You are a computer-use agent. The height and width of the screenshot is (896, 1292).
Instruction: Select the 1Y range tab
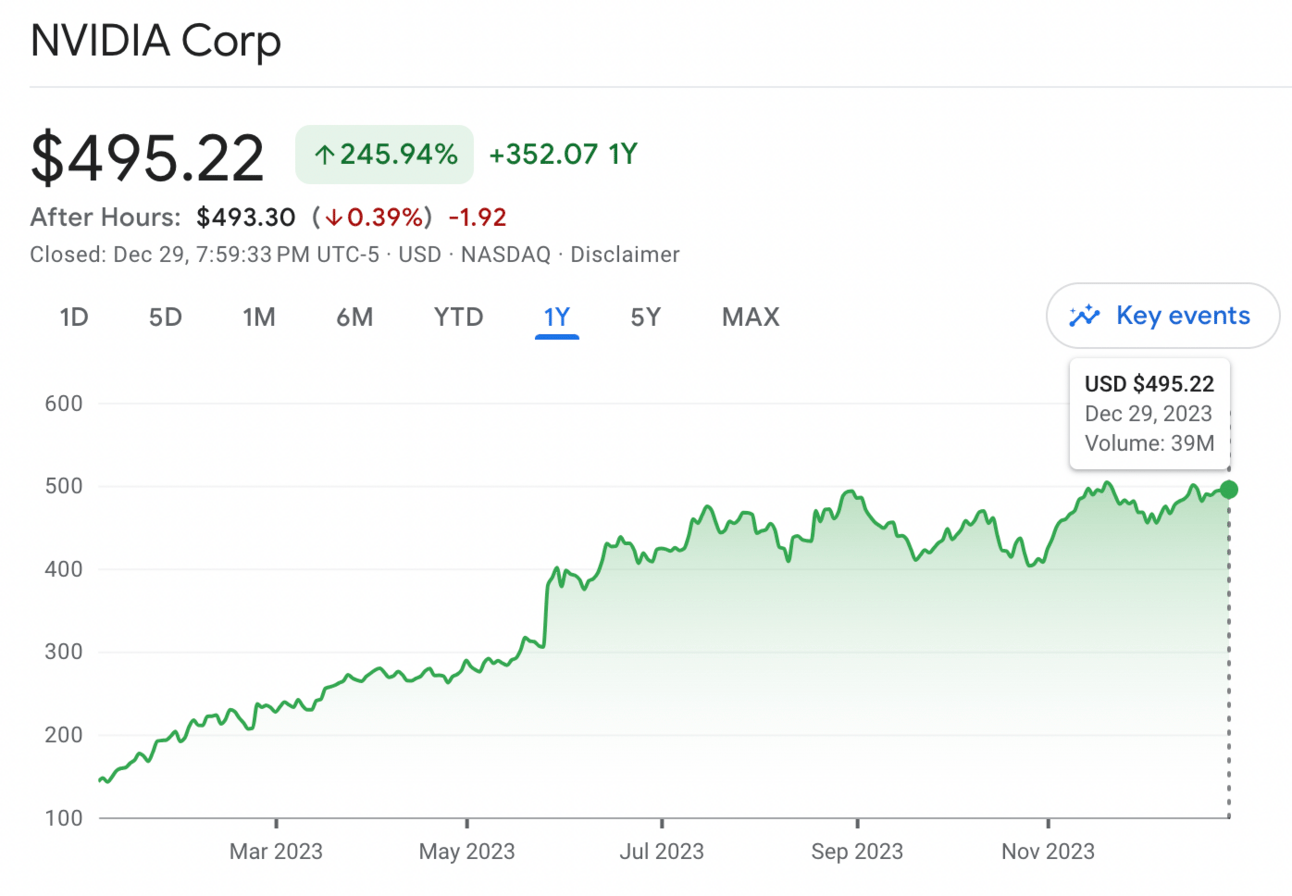[557, 318]
